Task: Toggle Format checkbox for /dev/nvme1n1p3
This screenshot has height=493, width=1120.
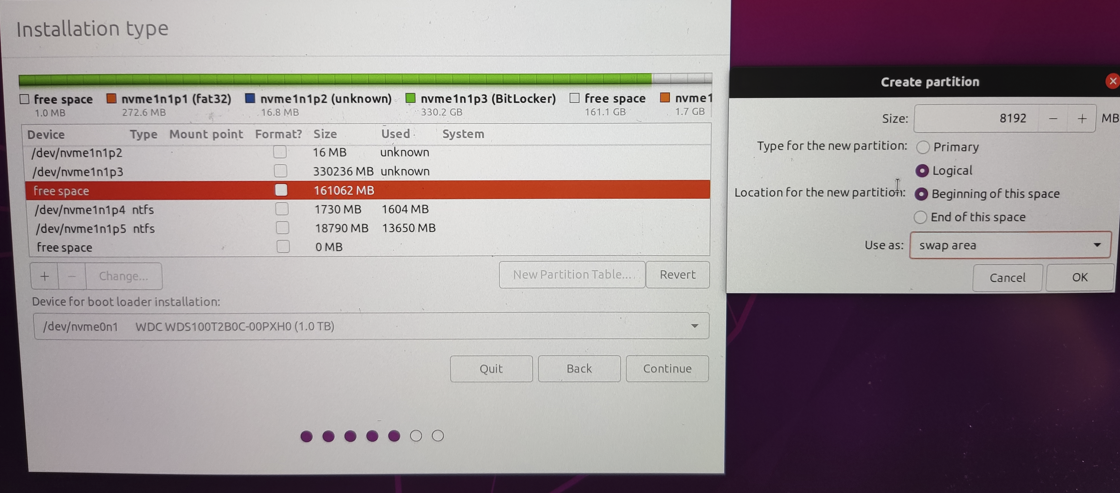Action: [281, 171]
